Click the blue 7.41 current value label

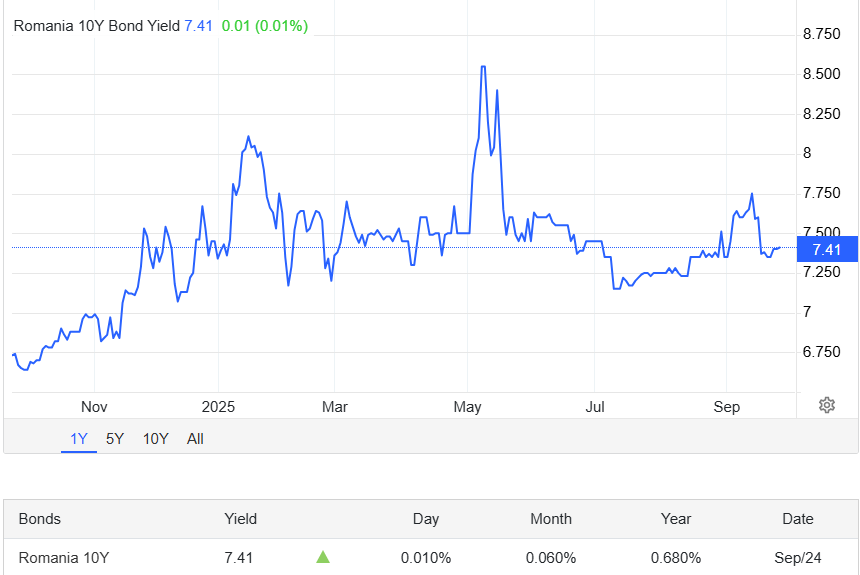pyautogui.click(x=827, y=250)
